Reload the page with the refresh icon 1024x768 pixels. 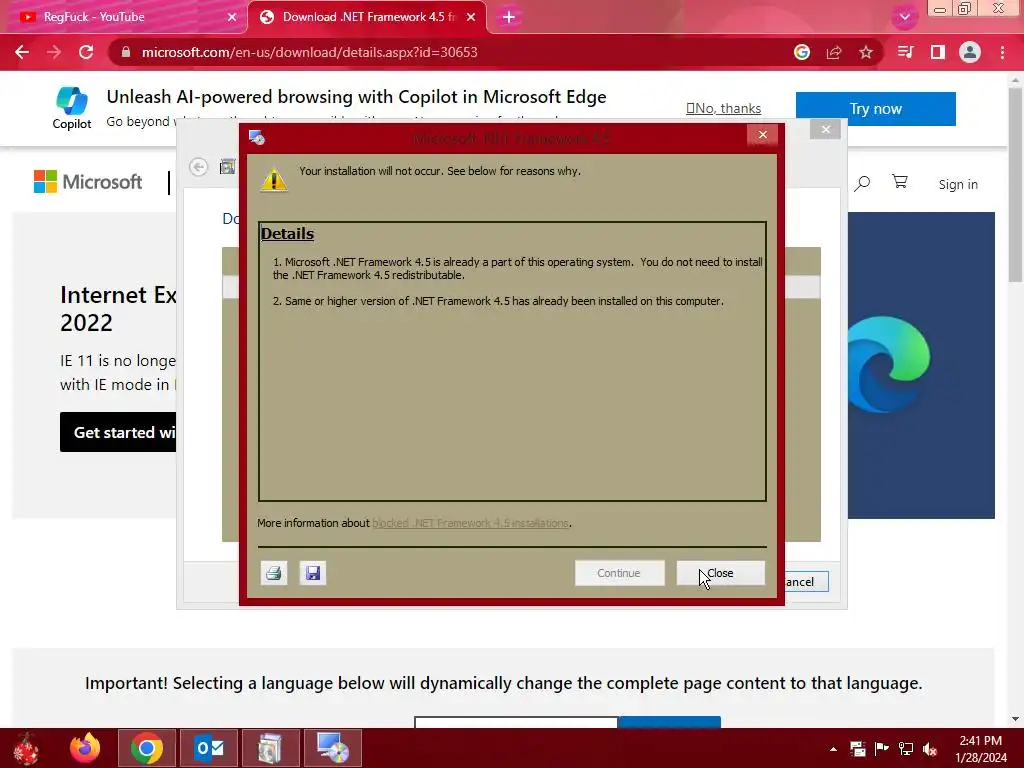86,52
